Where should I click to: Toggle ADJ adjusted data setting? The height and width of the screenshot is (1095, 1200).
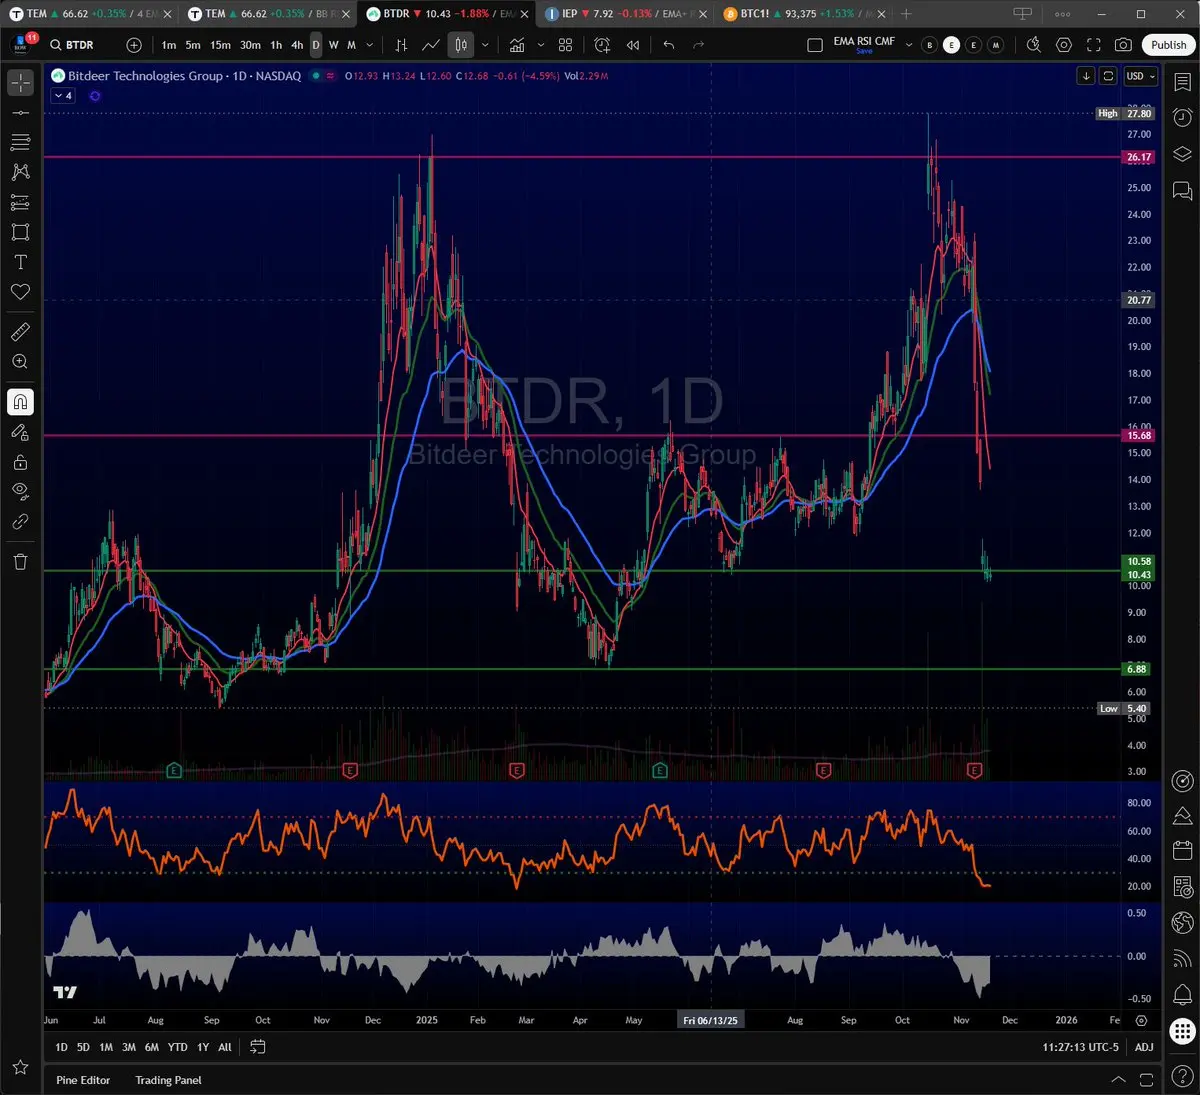[x=1144, y=1047]
